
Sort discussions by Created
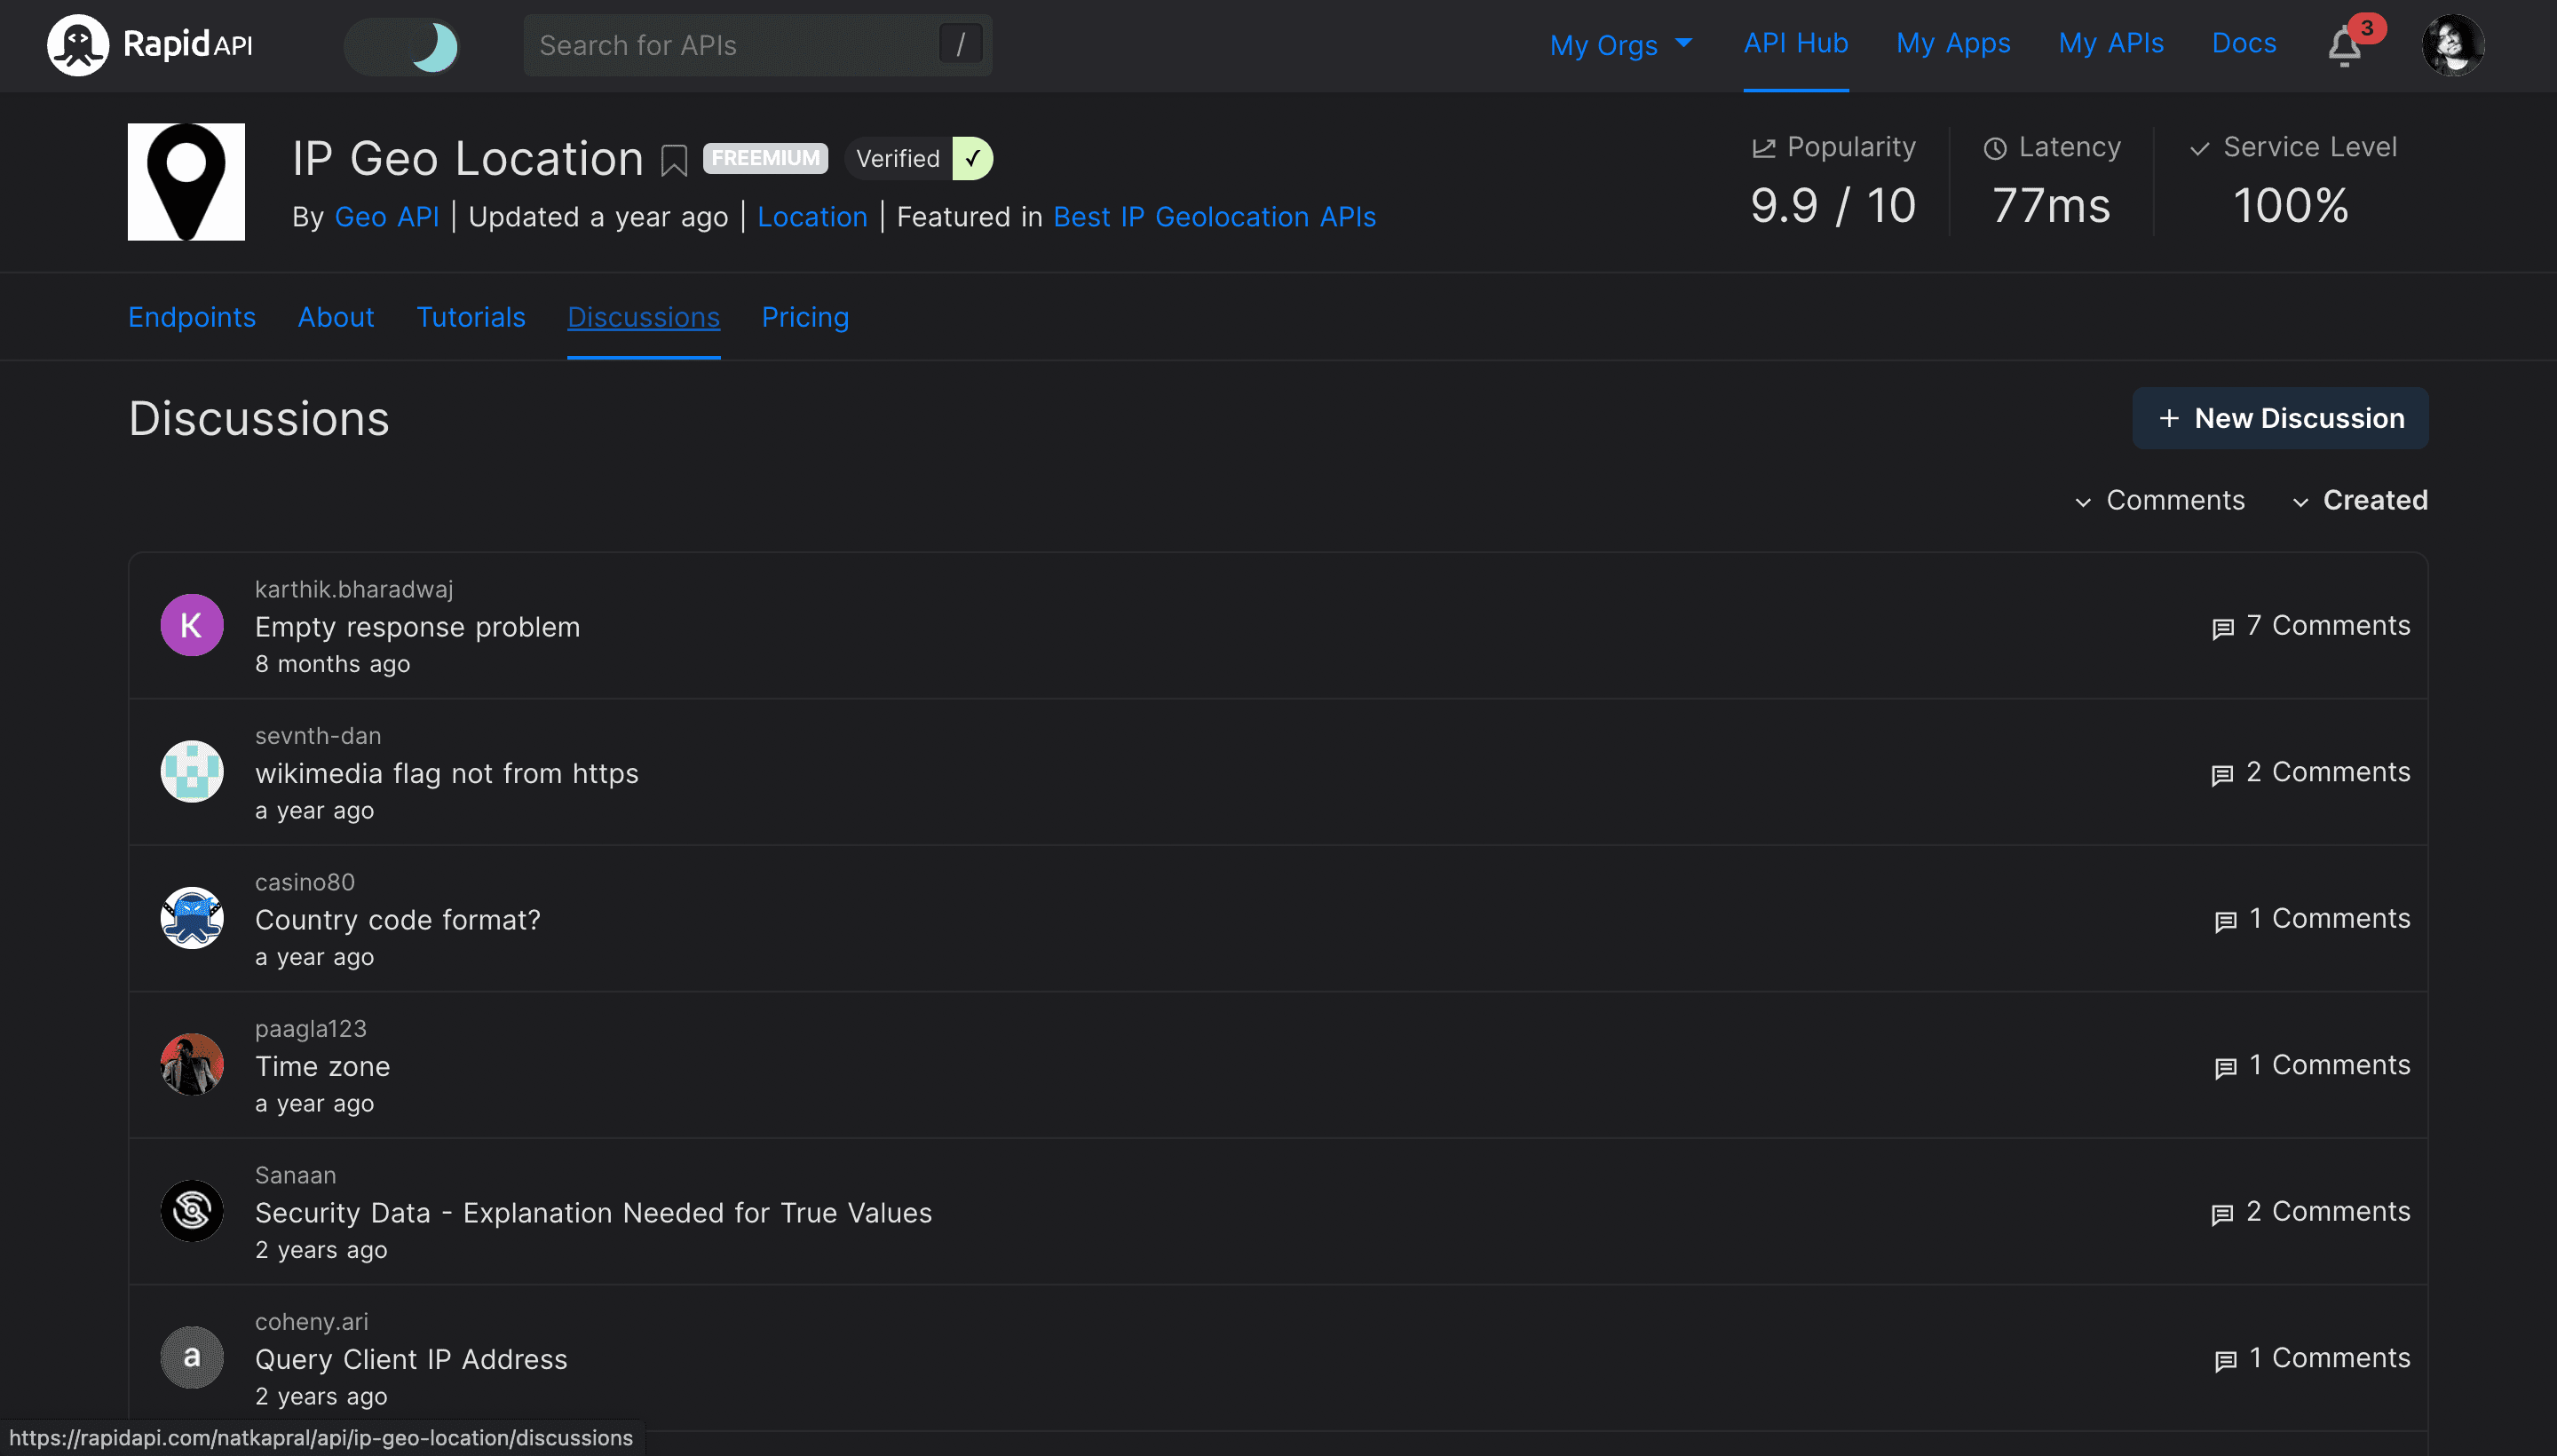pos(2360,500)
